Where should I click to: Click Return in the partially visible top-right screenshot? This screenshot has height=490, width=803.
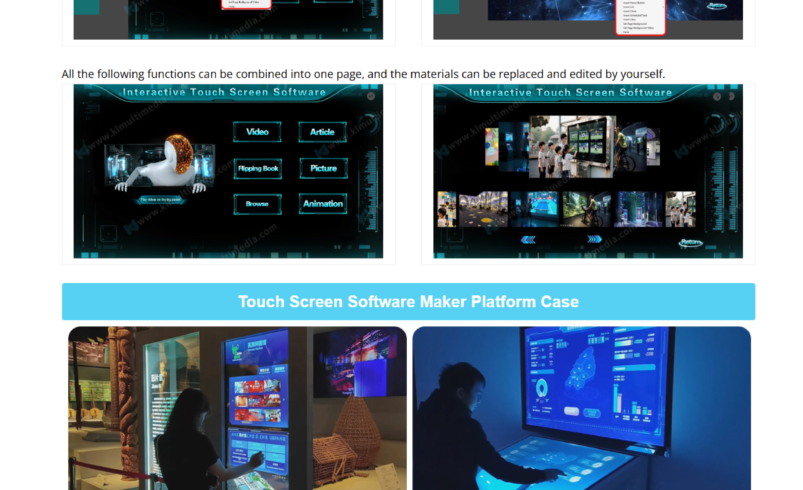(717, 6)
